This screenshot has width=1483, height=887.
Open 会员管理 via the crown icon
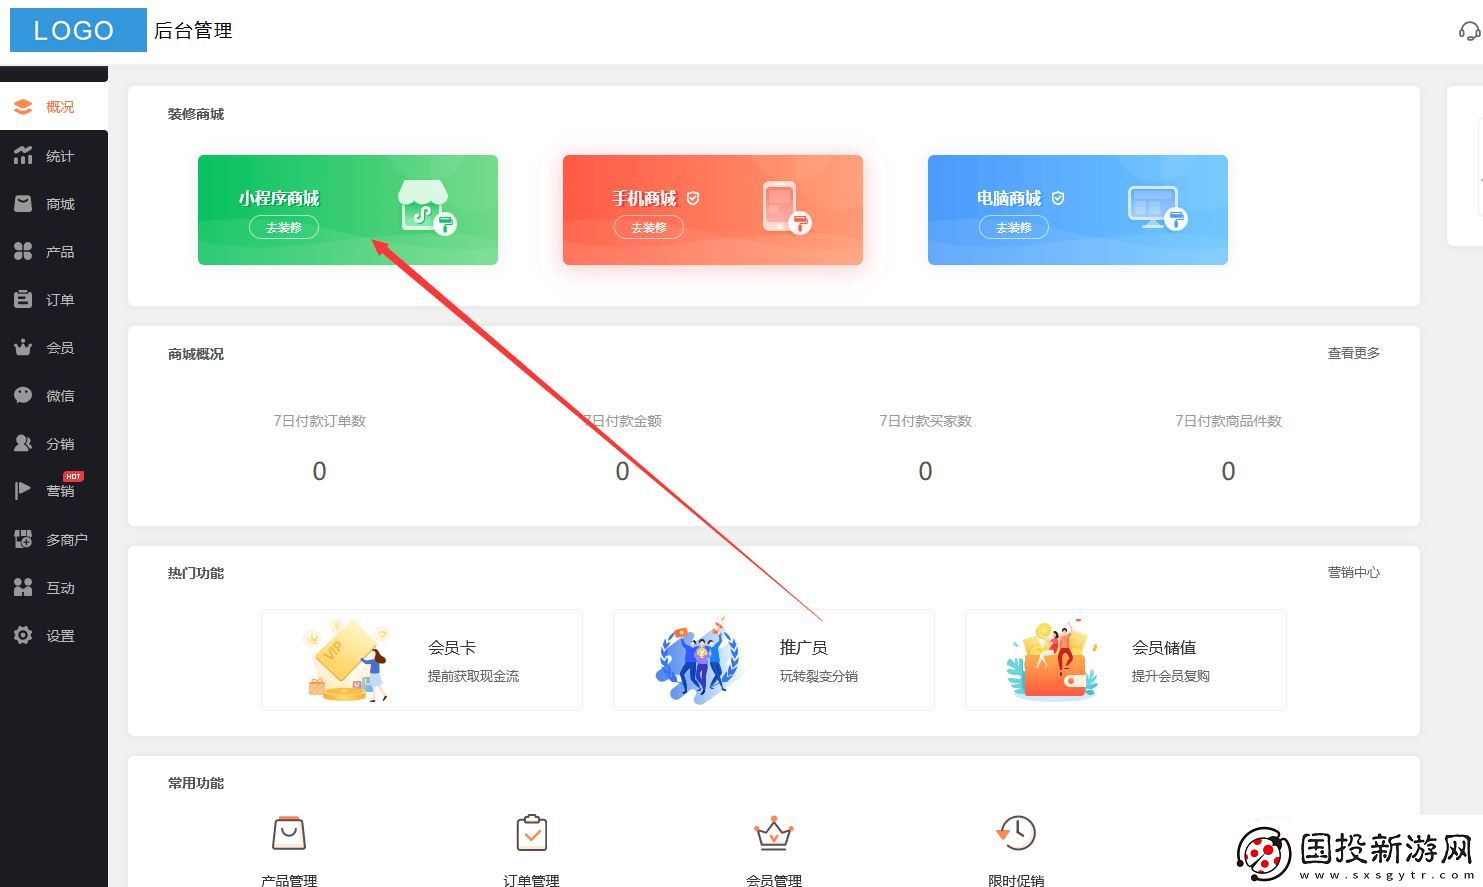(774, 832)
